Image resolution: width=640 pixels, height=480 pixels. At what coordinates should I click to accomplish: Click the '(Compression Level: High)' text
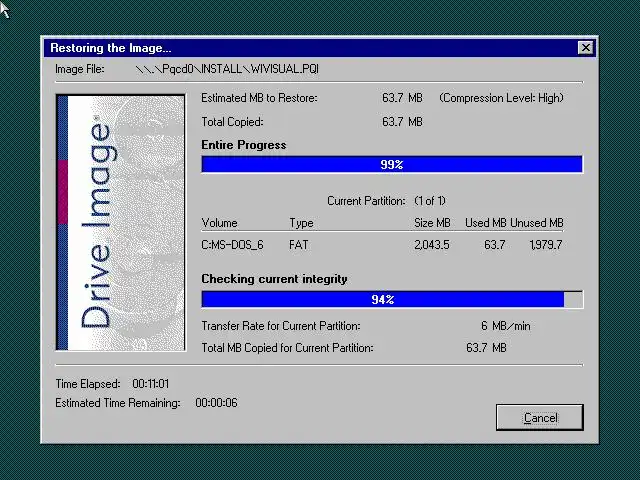tap(501, 98)
